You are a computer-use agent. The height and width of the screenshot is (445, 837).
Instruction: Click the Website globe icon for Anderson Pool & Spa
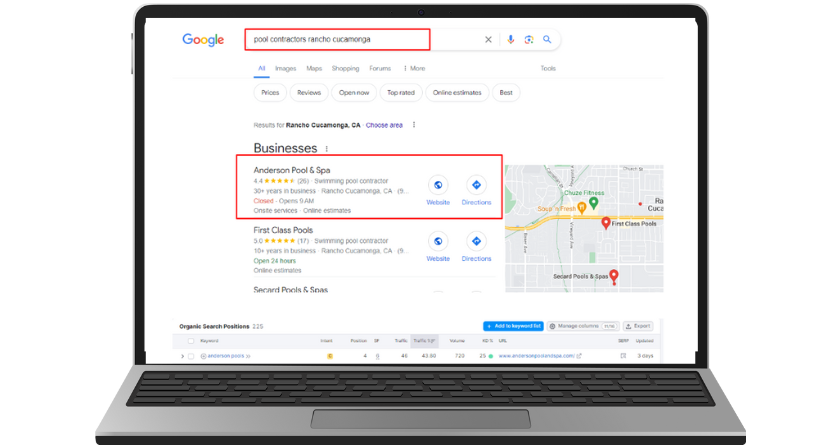pyautogui.click(x=438, y=185)
